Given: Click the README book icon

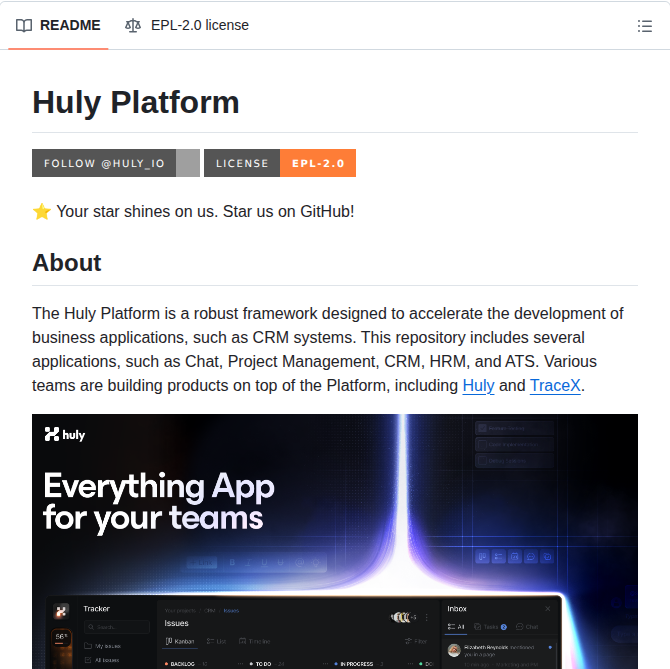Looking at the screenshot, I should (24, 26).
